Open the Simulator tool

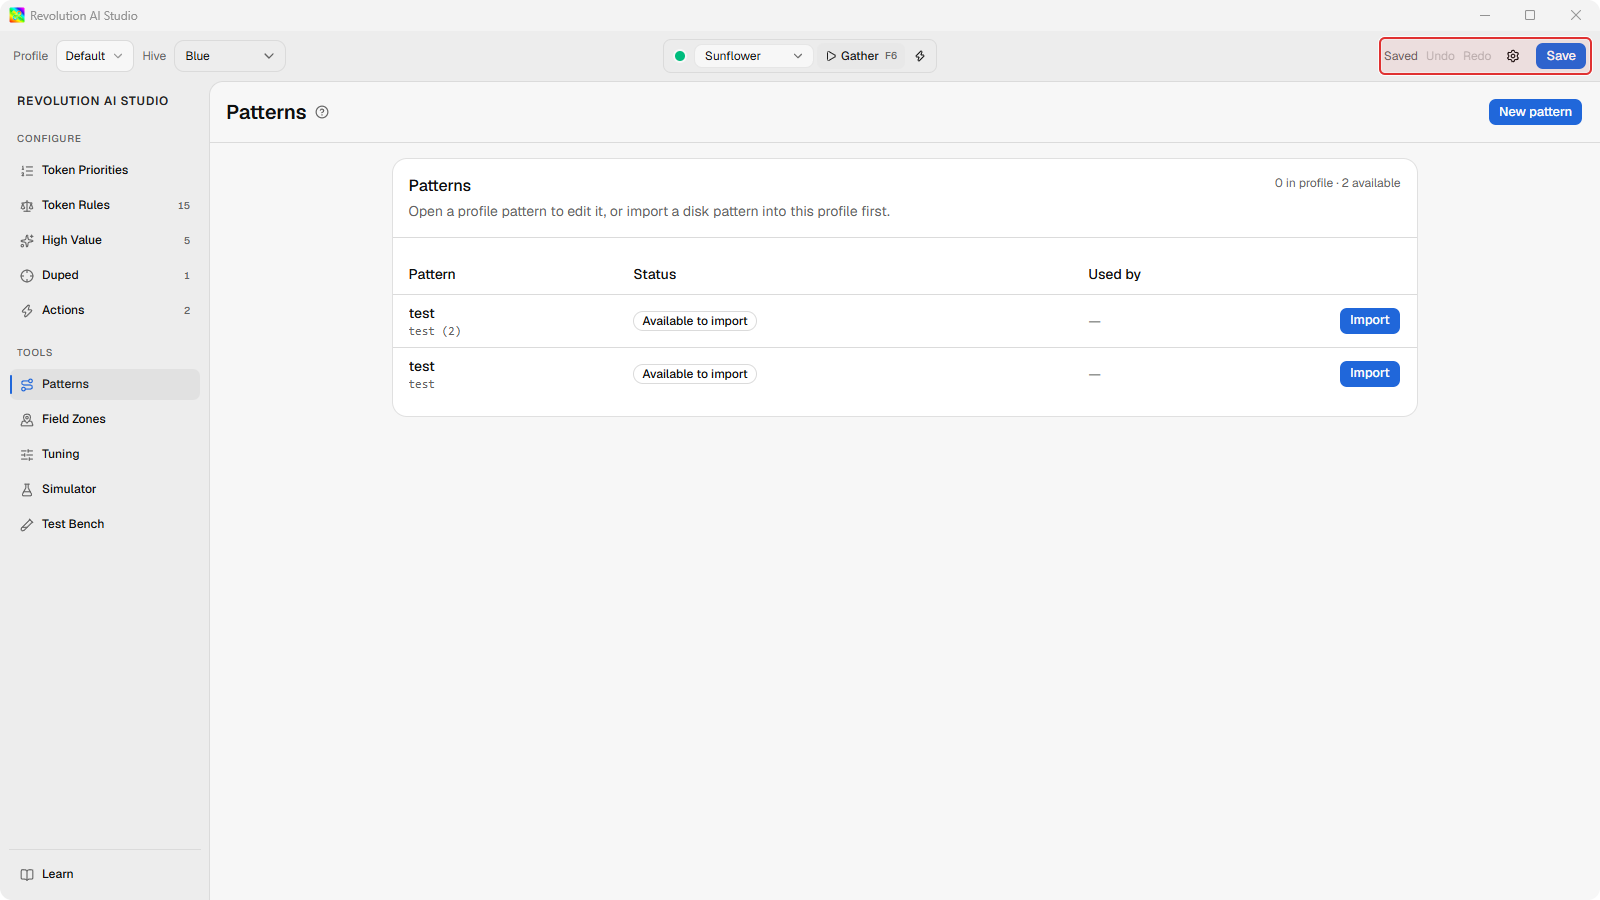(105, 489)
